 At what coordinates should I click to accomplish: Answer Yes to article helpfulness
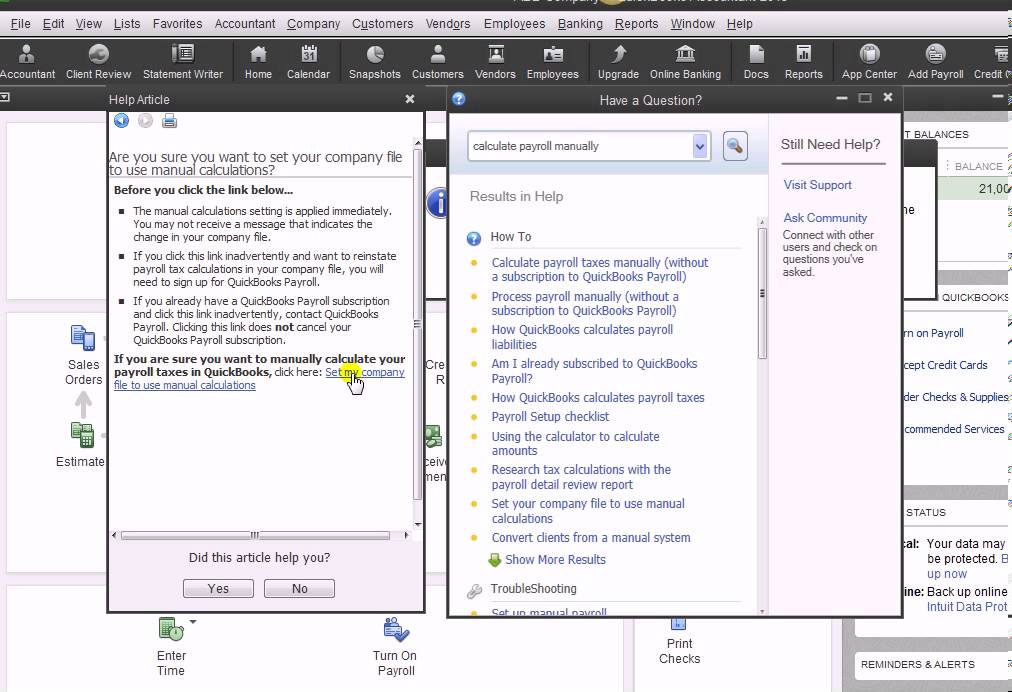218,589
